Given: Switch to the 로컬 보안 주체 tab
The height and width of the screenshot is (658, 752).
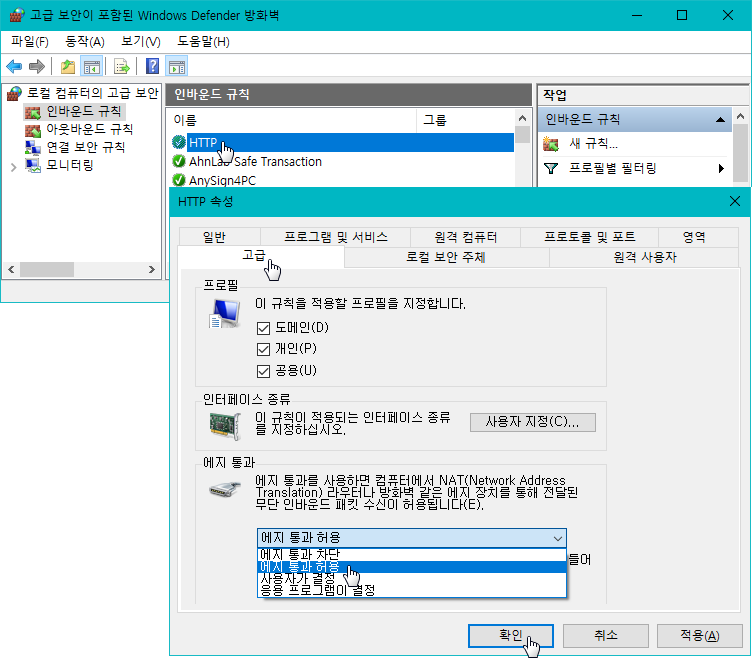Looking at the screenshot, I should [x=446, y=258].
